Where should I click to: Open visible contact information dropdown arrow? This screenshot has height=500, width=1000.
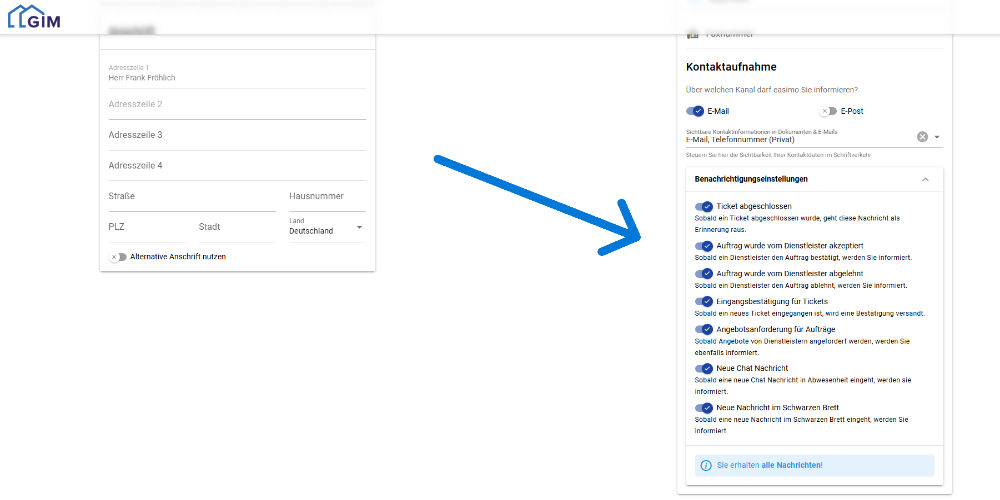[937, 137]
